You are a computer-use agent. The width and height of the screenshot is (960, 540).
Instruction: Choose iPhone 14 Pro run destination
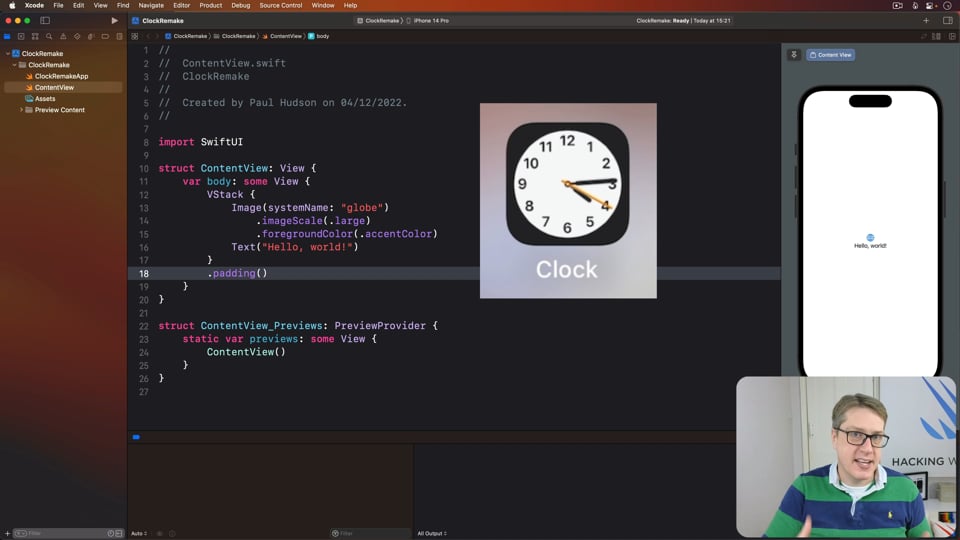pyautogui.click(x=427, y=20)
